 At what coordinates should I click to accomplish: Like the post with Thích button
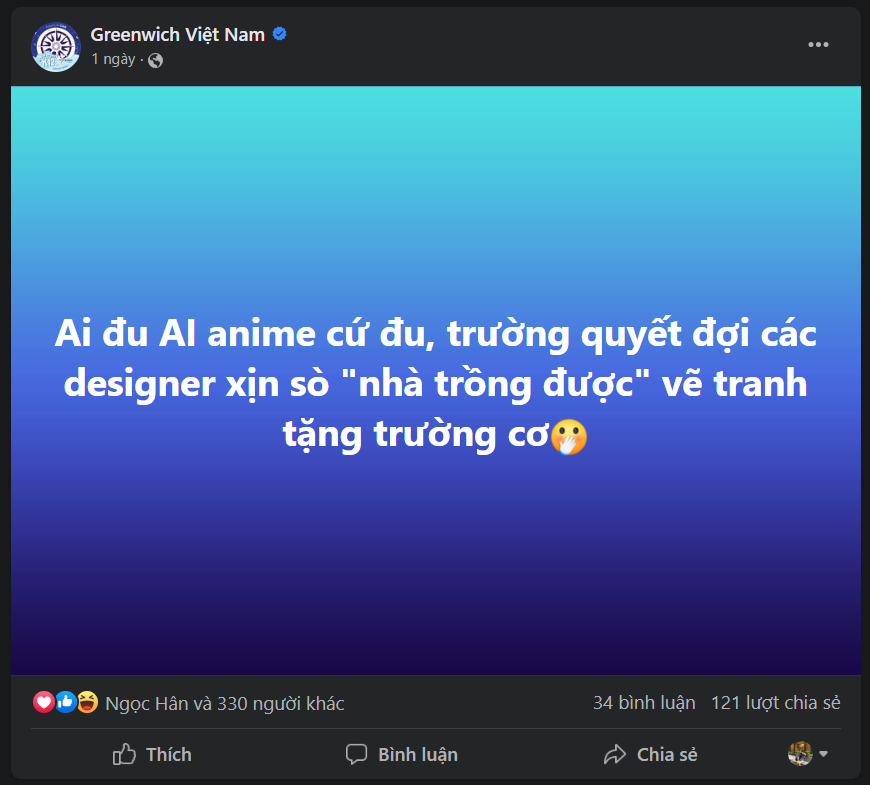152,754
